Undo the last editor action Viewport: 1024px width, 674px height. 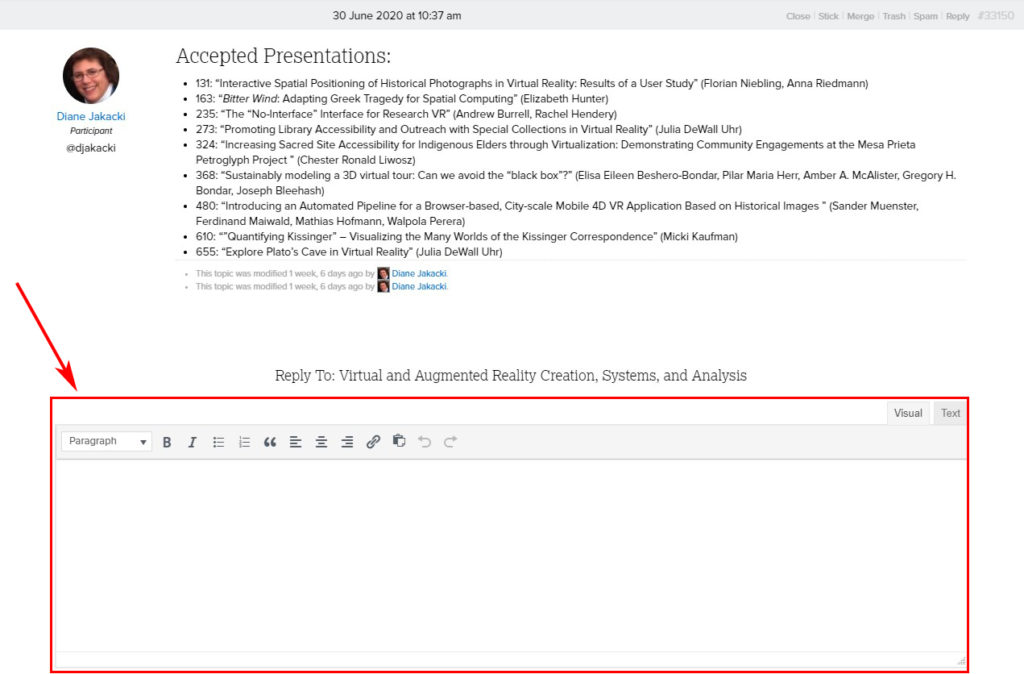[425, 441]
